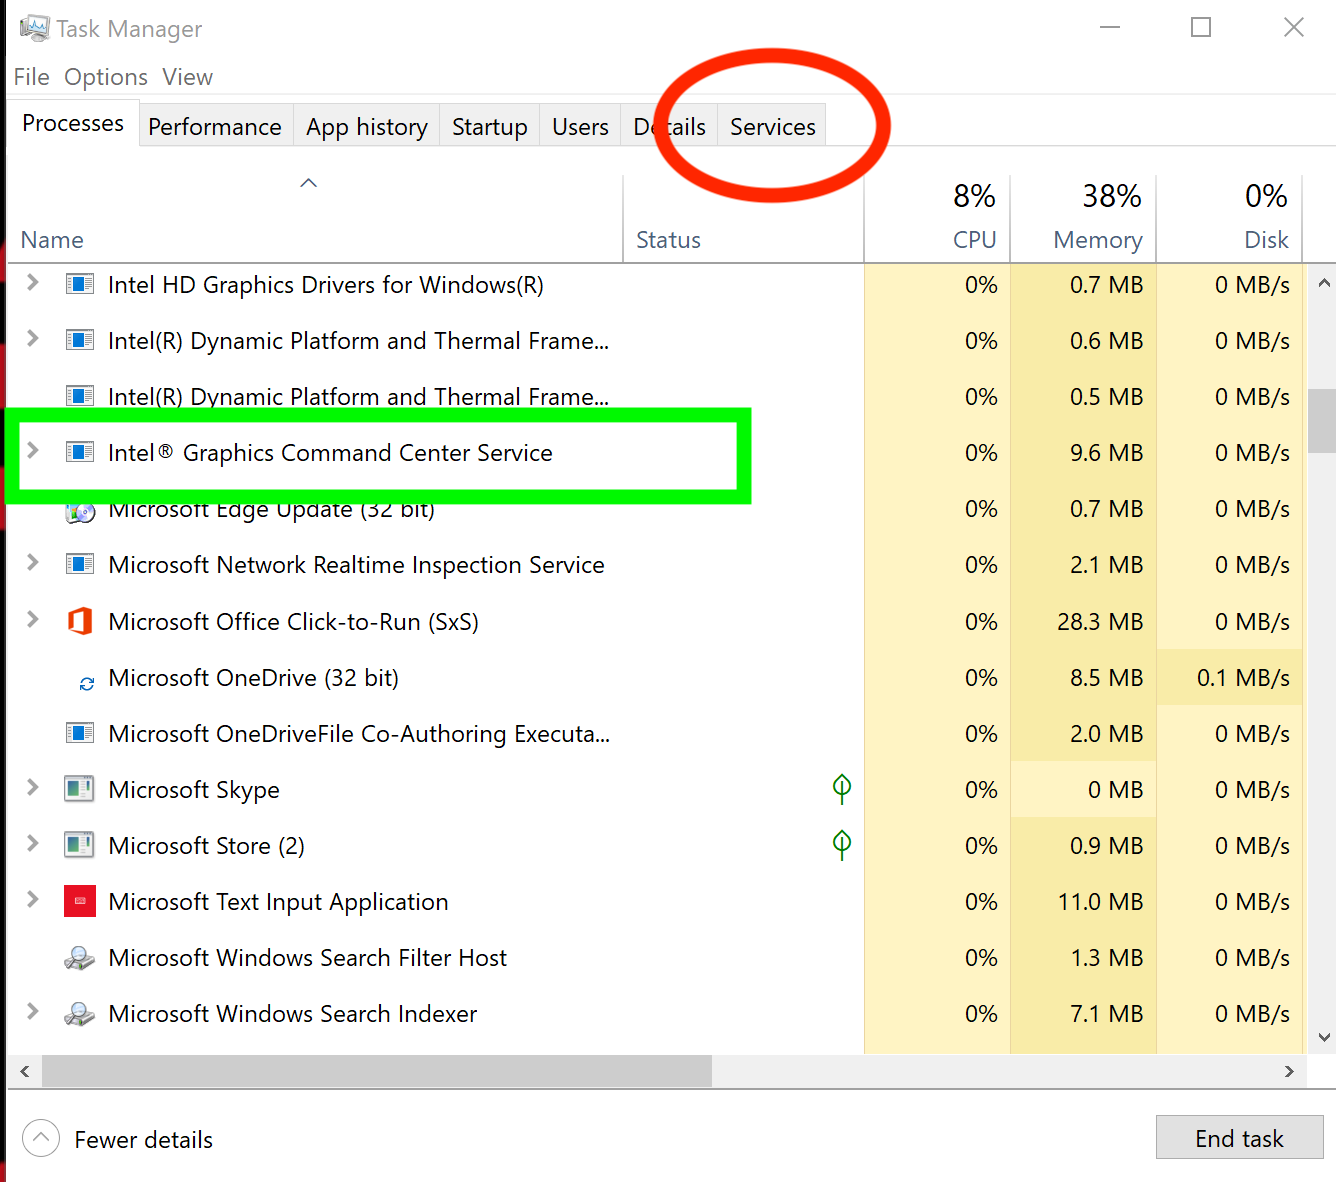The image size is (1336, 1182).
Task: Click the 28.3 MB memory value
Action: pos(1100,622)
